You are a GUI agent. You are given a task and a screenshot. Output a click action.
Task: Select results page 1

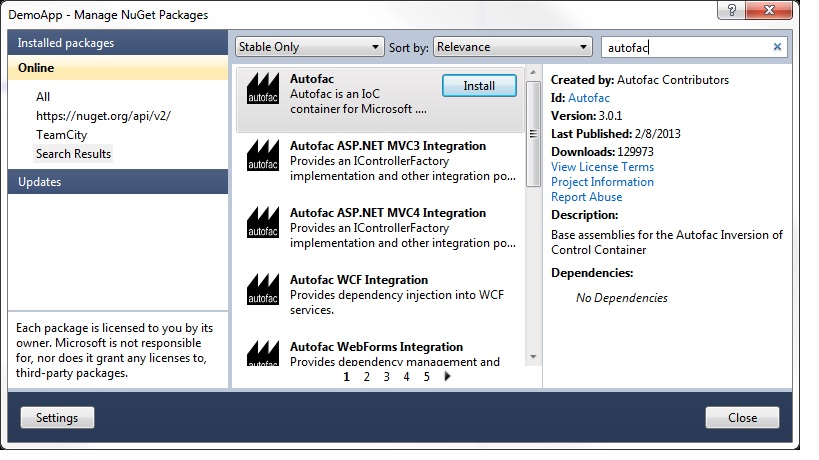(346, 376)
